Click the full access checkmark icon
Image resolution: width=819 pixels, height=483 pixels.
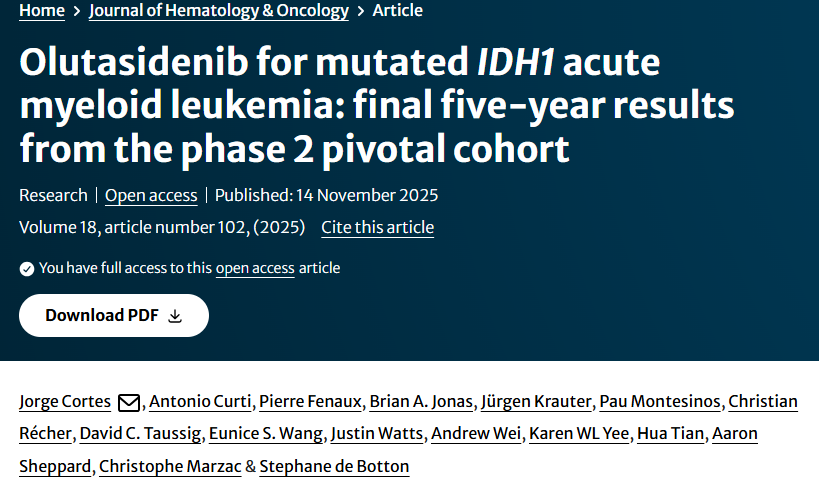[27, 268]
